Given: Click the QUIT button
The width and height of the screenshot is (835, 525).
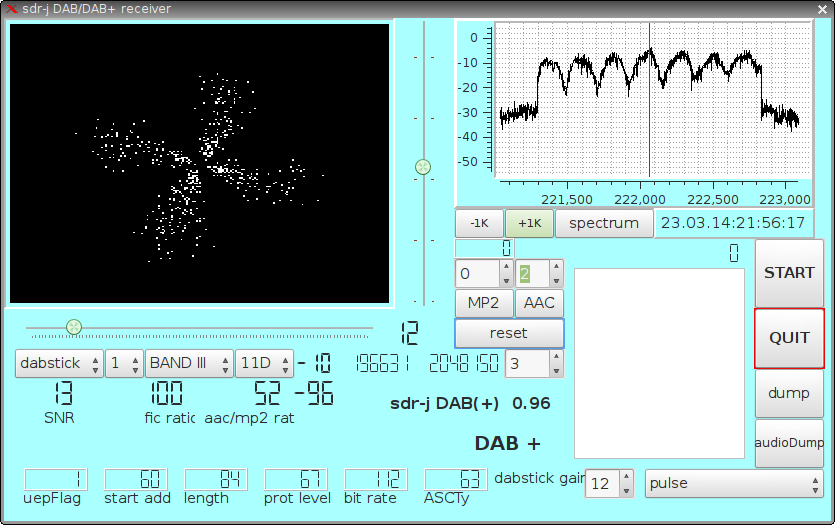Looking at the screenshot, I should pos(789,338).
